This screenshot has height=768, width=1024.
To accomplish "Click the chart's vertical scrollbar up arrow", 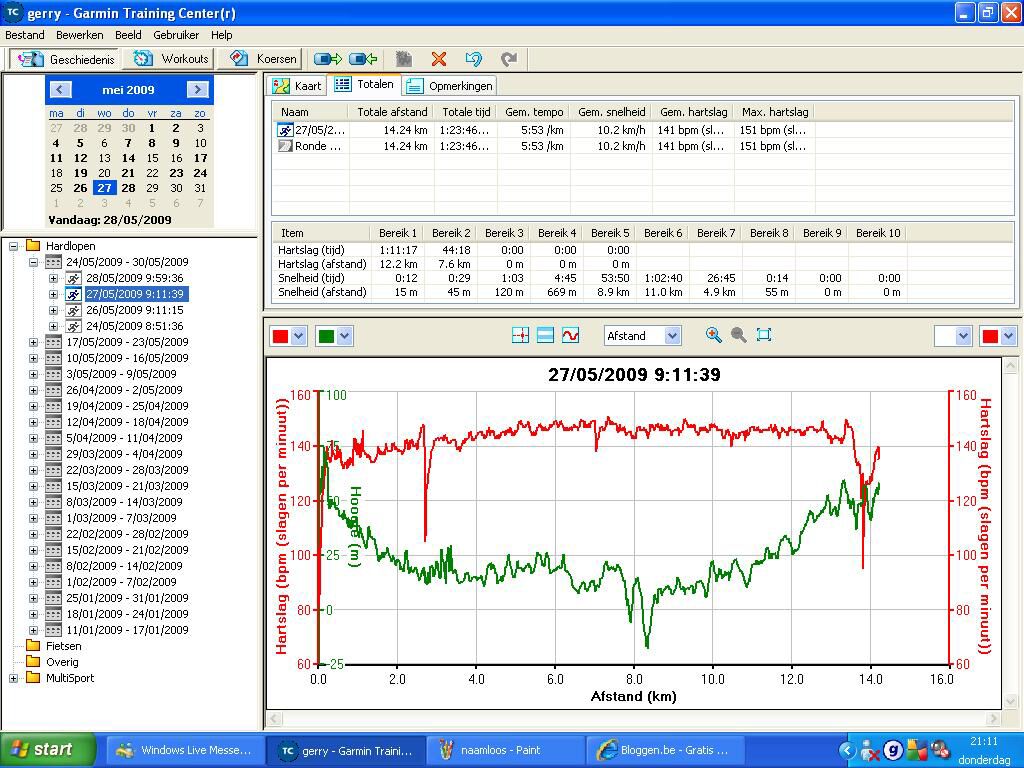I will pyautogui.click(x=1010, y=365).
